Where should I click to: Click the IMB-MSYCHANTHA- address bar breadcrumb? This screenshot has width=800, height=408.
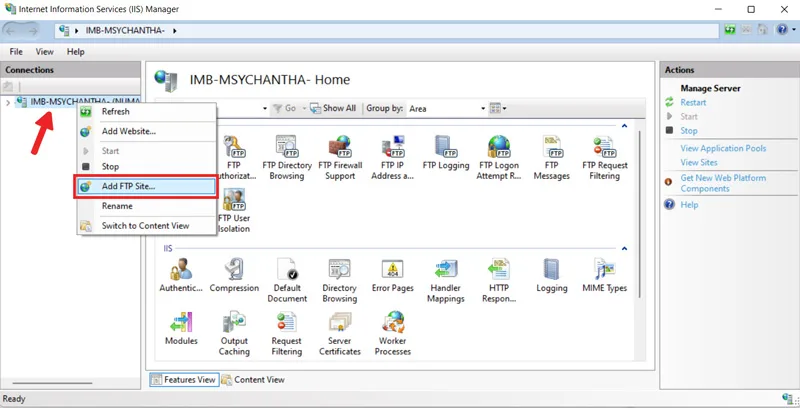125,31
